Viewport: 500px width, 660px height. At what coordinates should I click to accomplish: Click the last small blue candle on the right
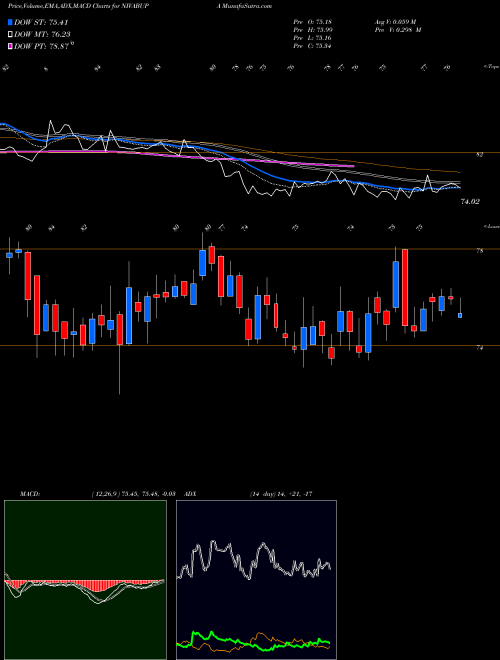click(460, 315)
